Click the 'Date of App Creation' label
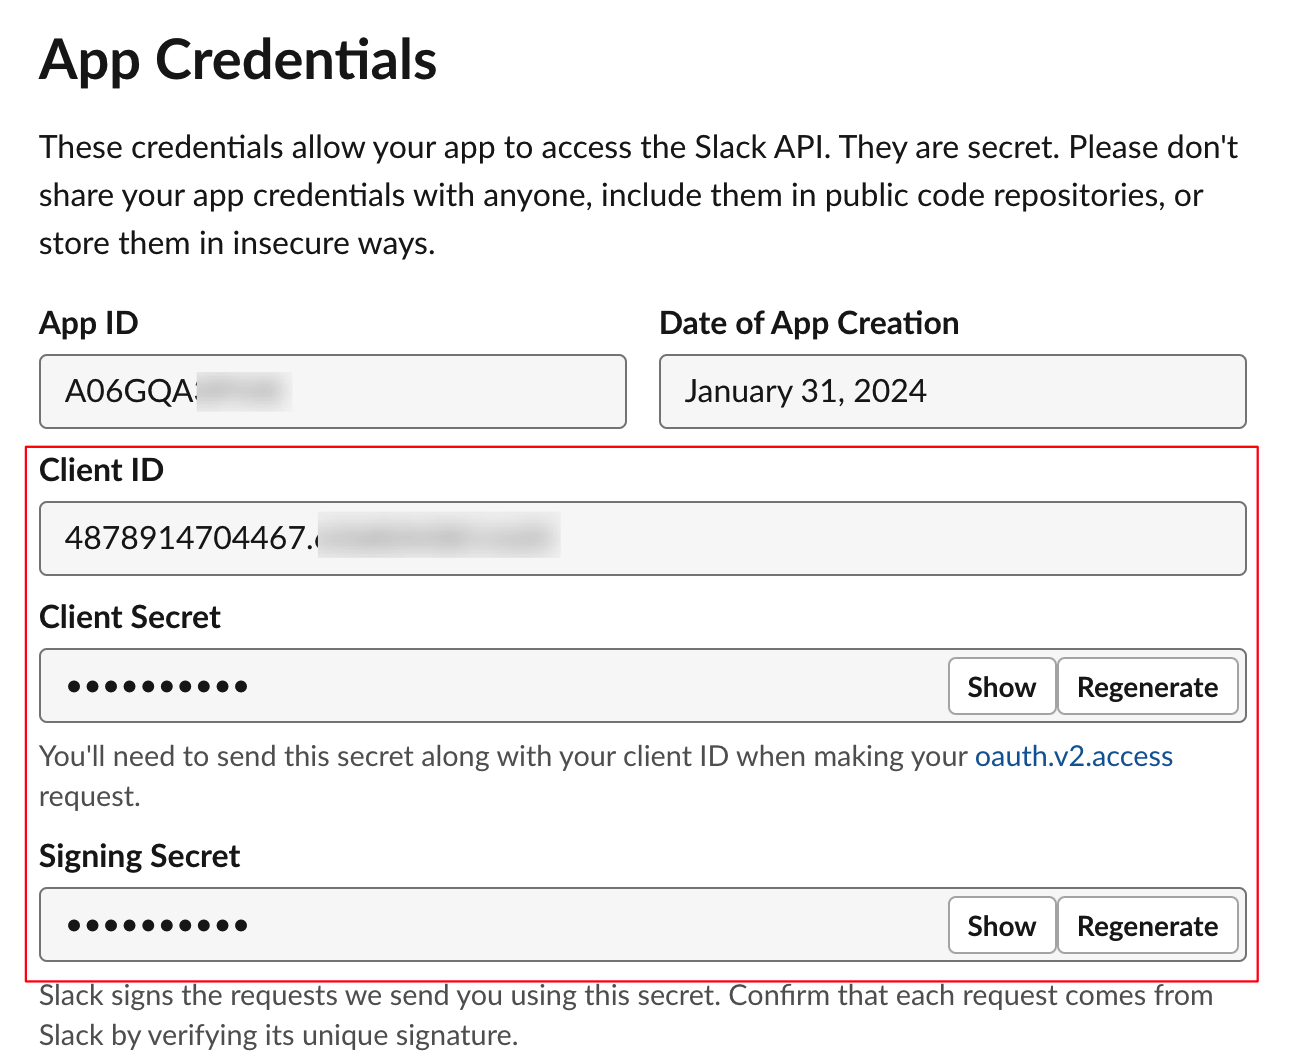1296x1060 pixels. (809, 323)
